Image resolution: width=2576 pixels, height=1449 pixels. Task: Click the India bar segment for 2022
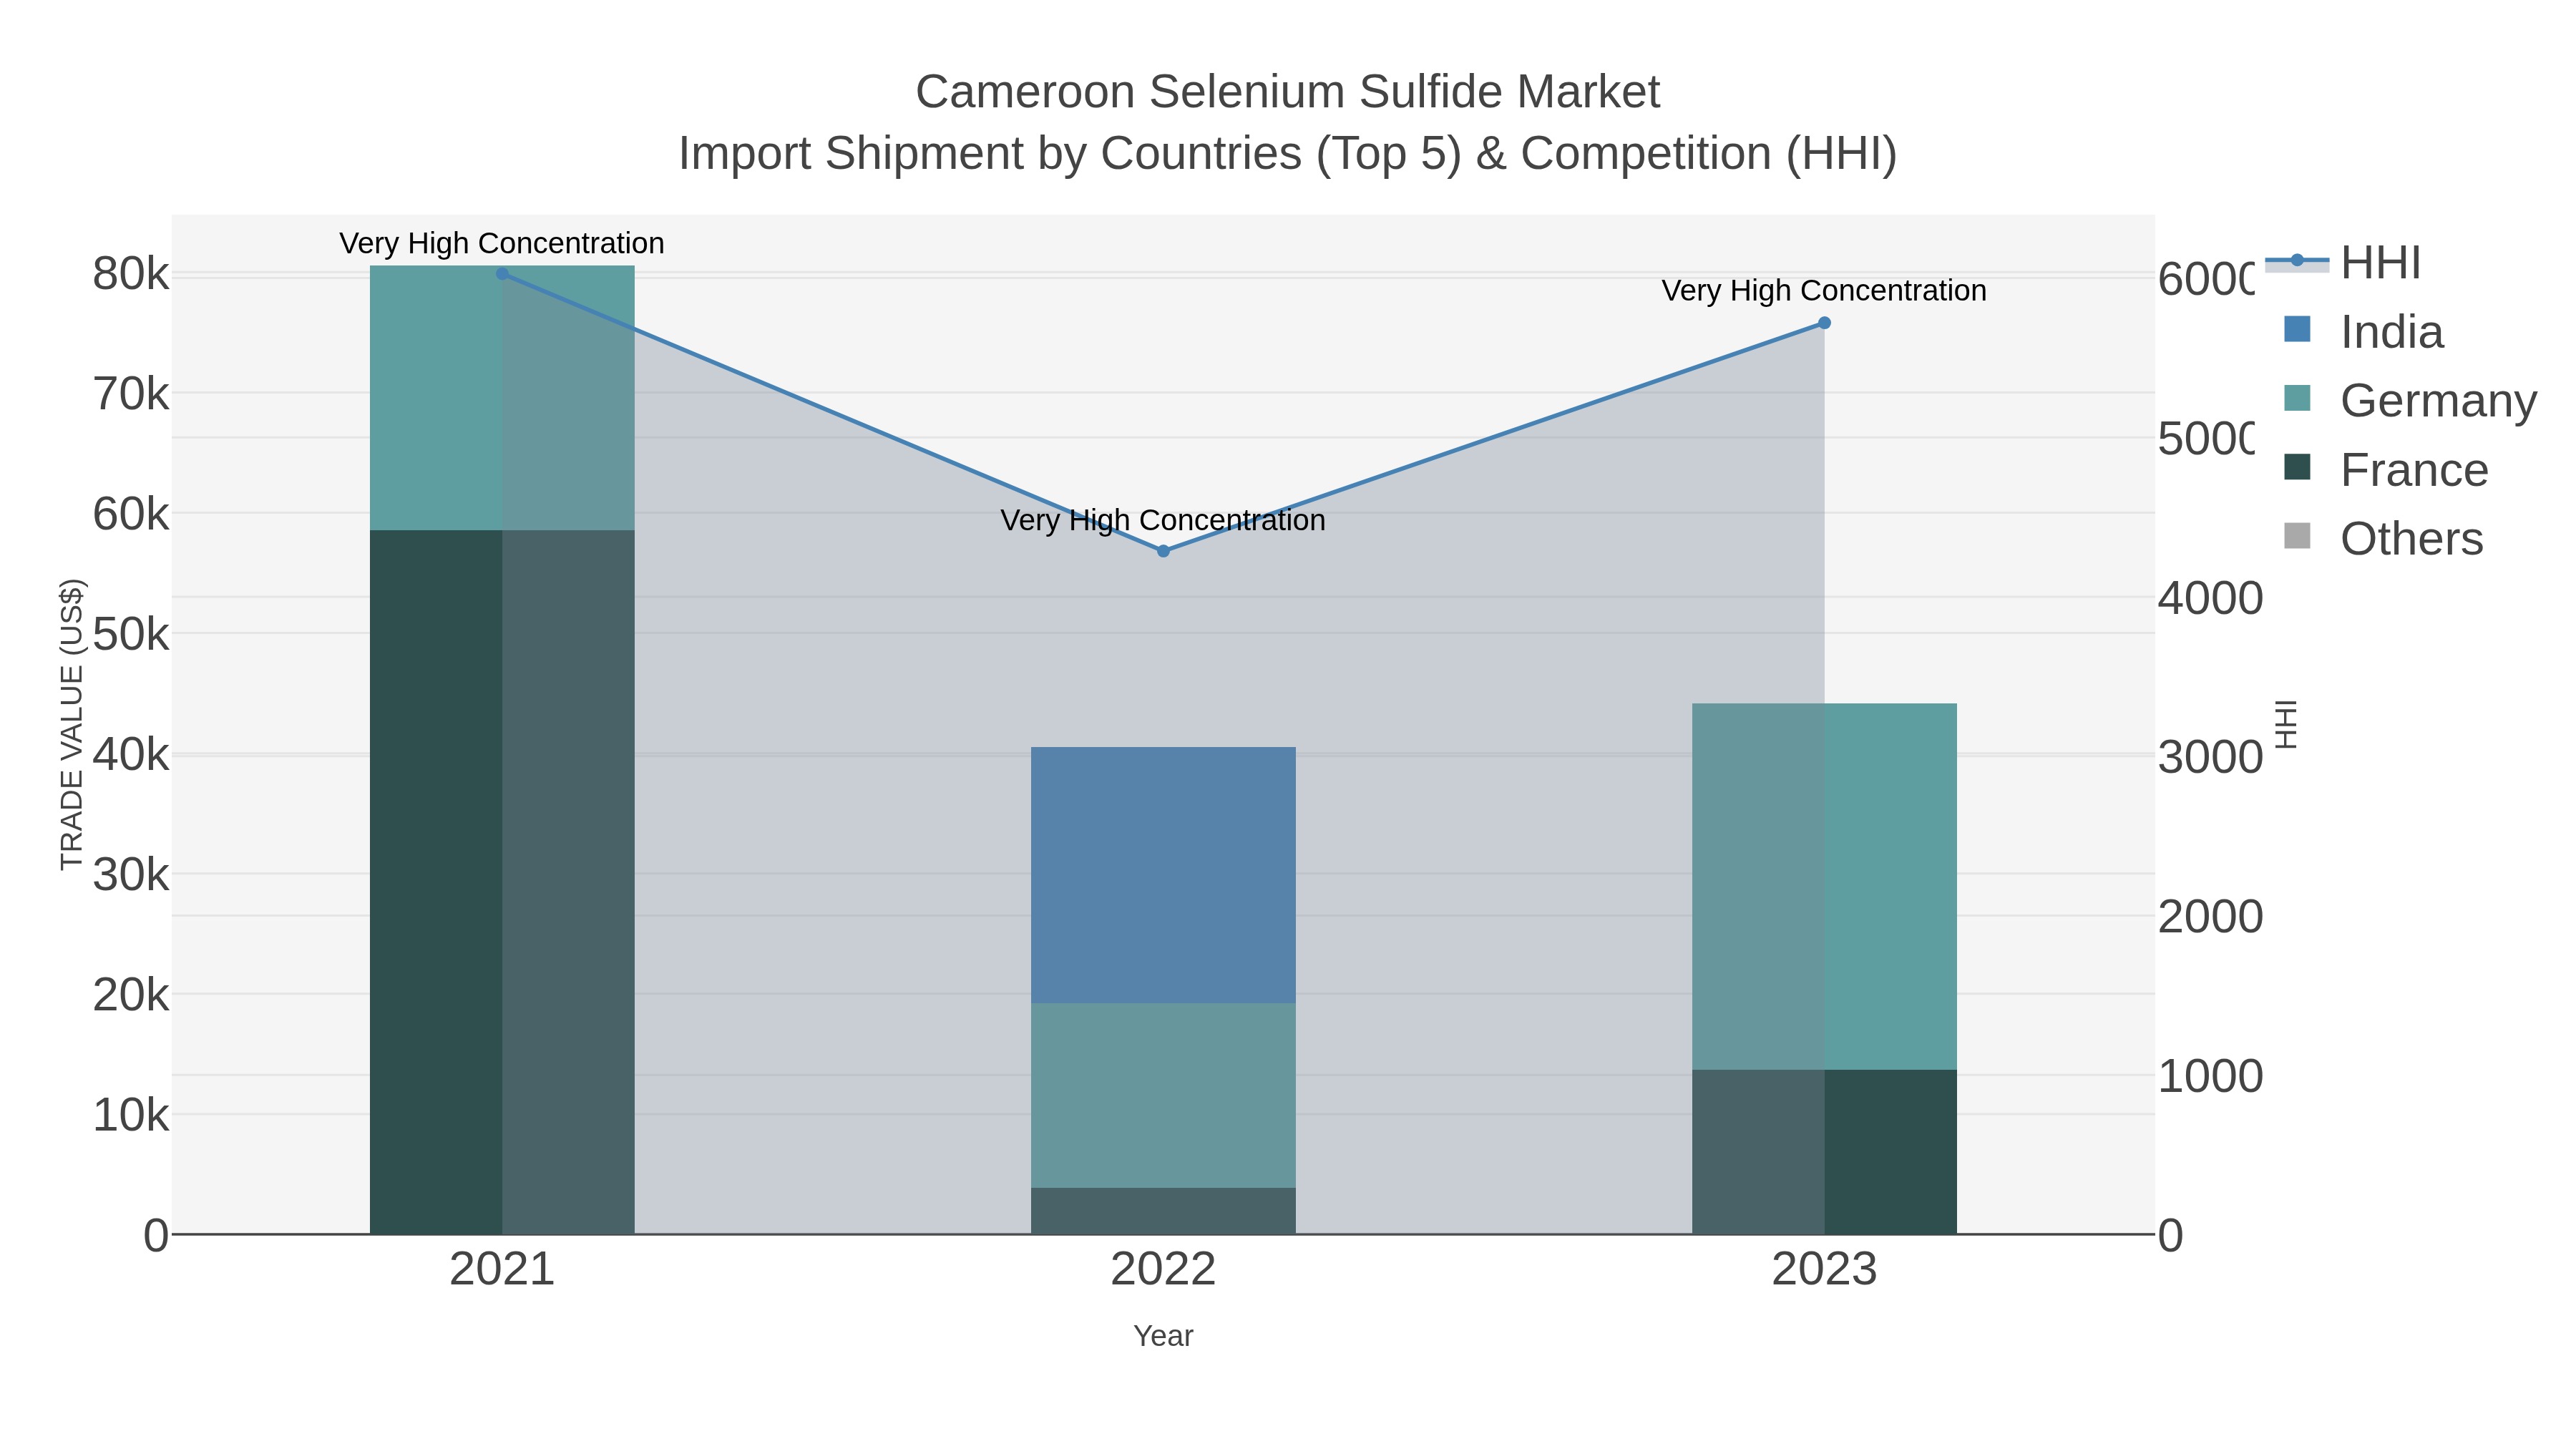click(x=1163, y=875)
